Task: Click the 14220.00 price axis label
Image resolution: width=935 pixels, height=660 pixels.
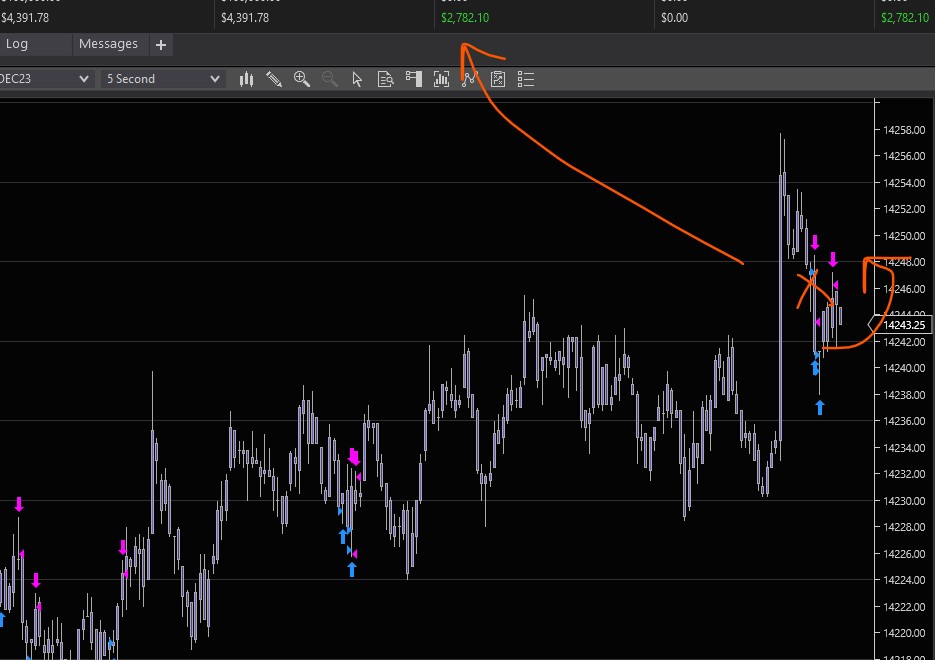Action: point(904,633)
